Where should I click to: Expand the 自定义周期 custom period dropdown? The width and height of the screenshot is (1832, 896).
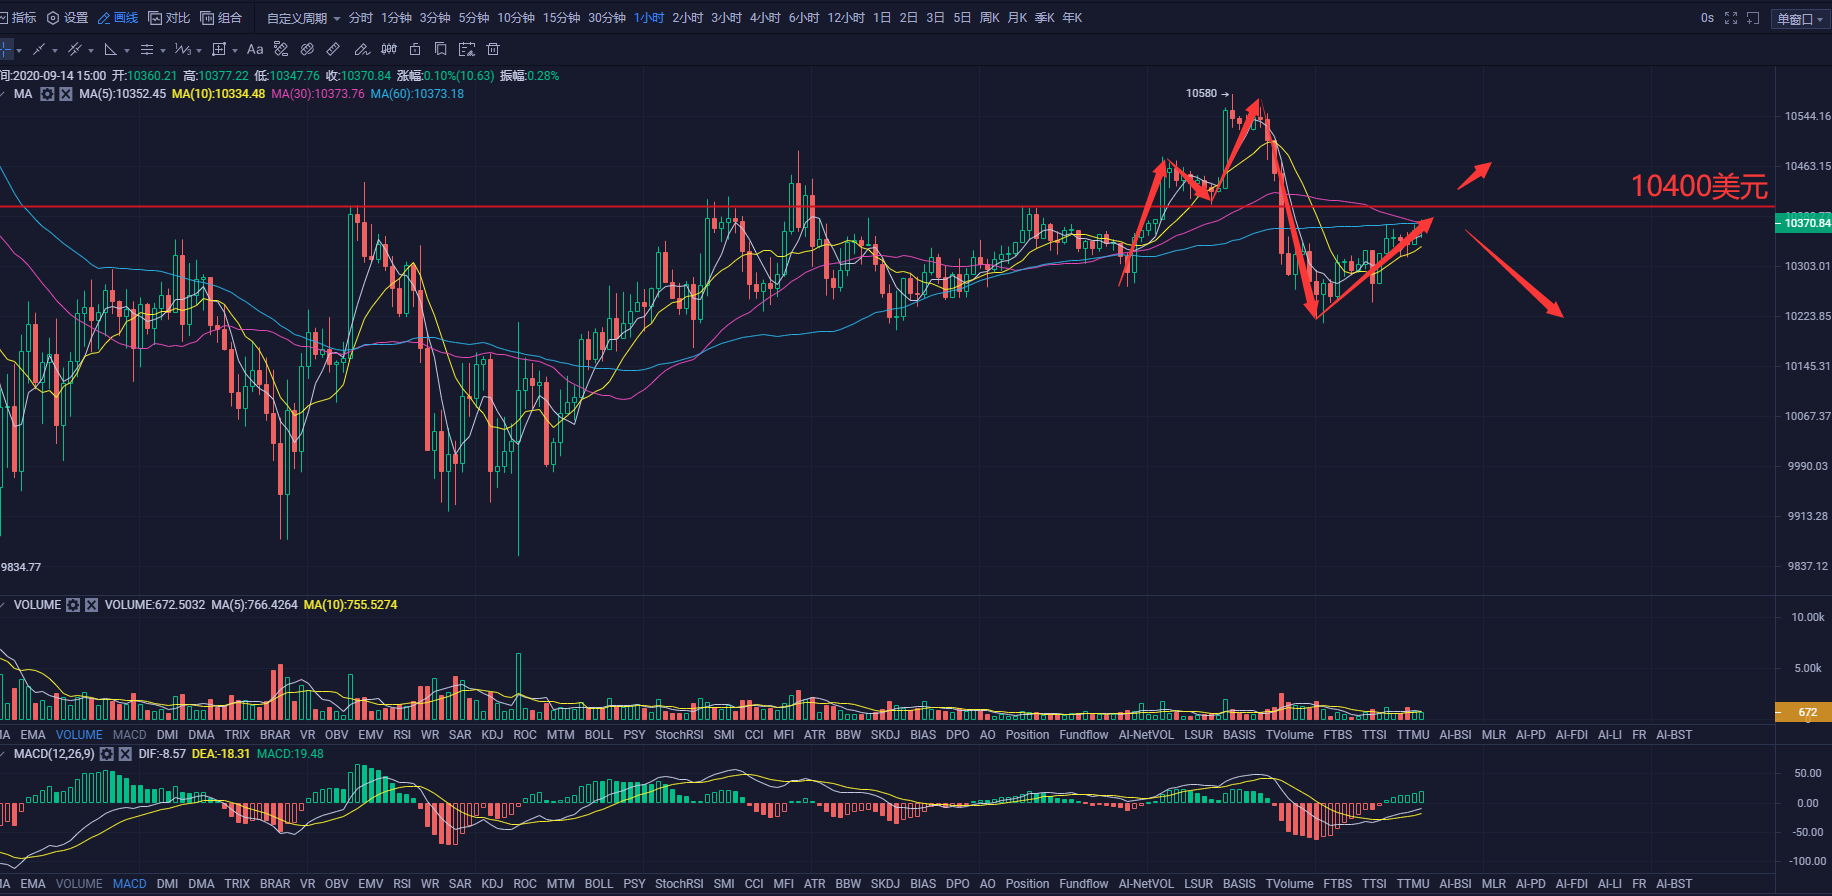click(304, 18)
